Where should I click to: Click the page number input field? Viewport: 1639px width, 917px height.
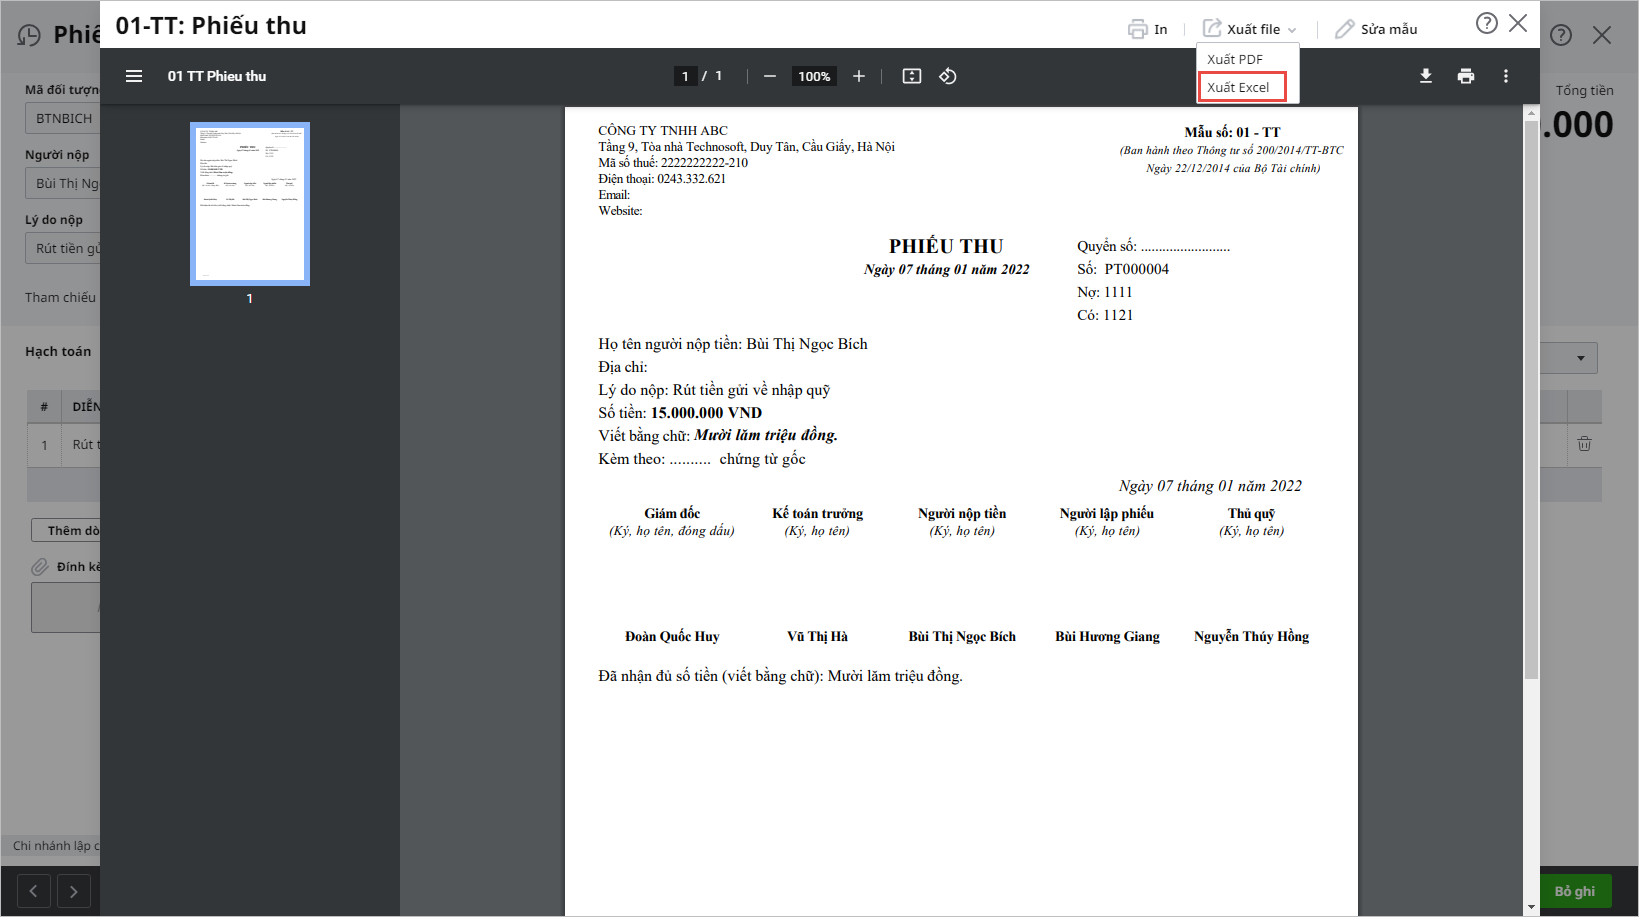[685, 76]
